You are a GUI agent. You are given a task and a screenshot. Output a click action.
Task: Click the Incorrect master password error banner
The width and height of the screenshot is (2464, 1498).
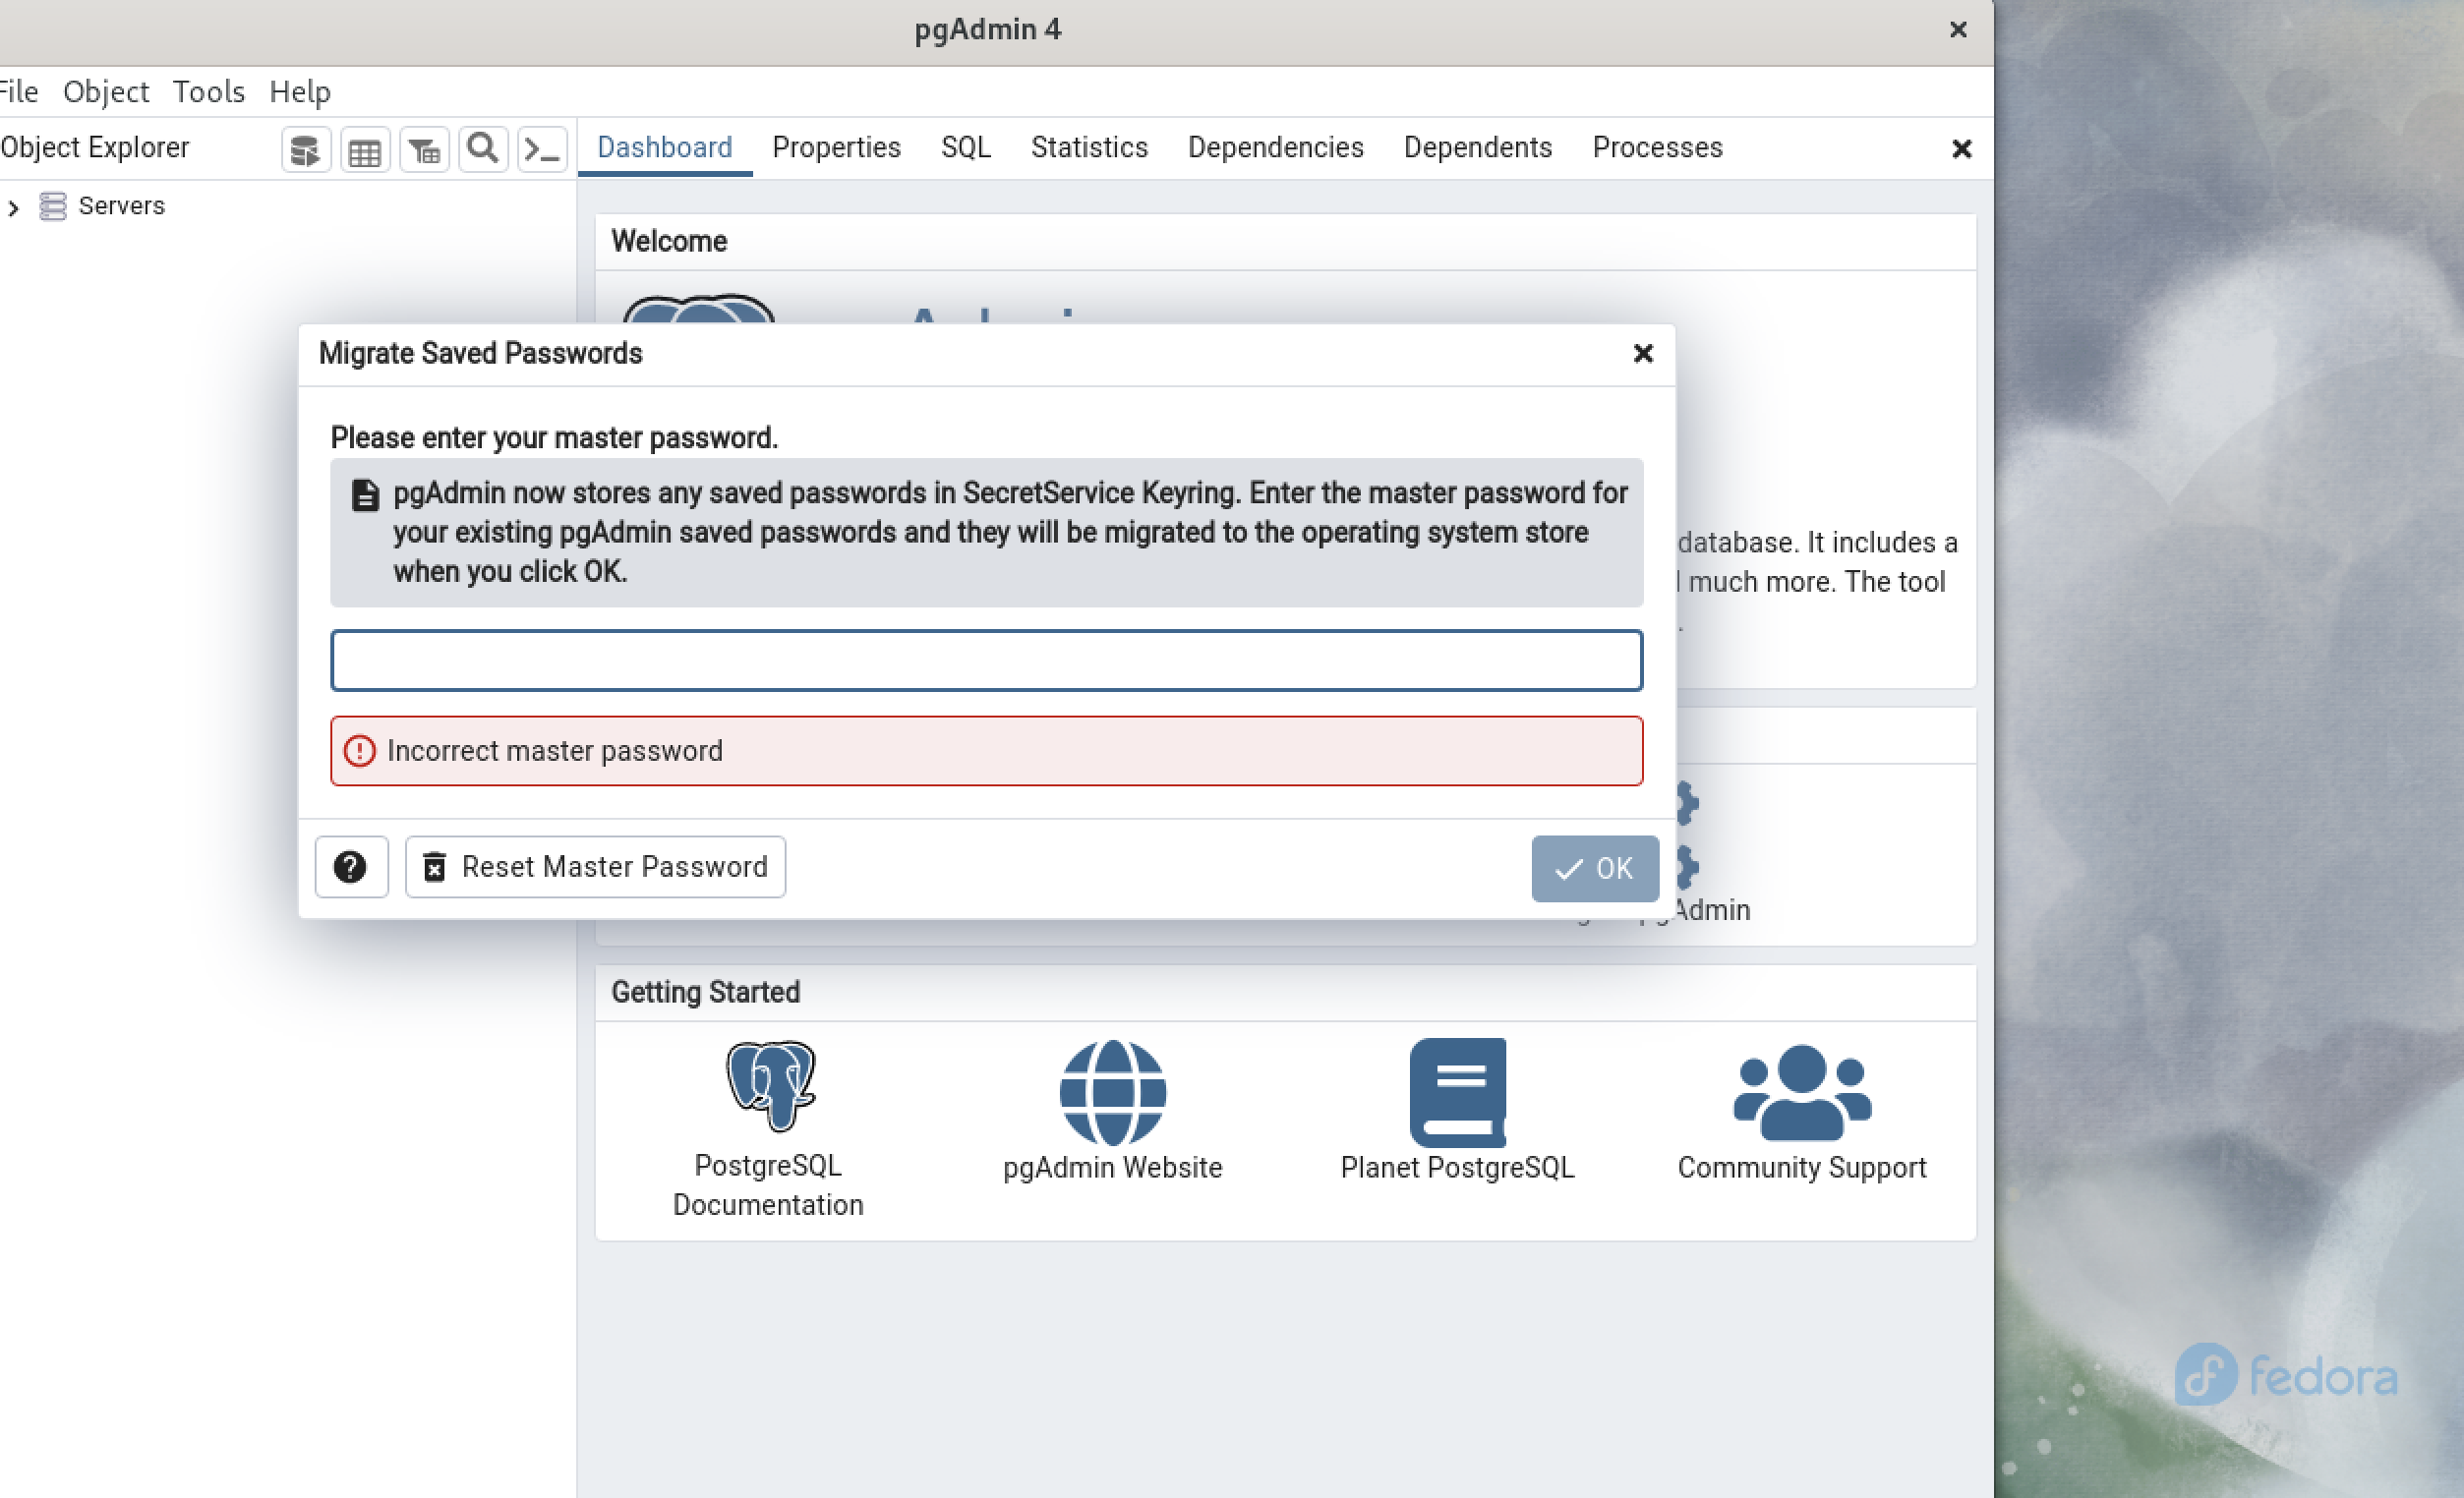[x=985, y=751]
